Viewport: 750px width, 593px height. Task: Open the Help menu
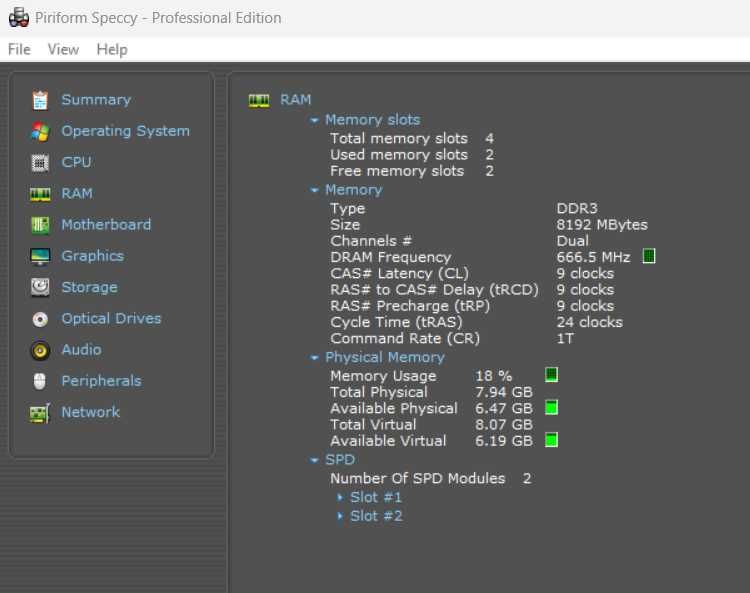[112, 49]
